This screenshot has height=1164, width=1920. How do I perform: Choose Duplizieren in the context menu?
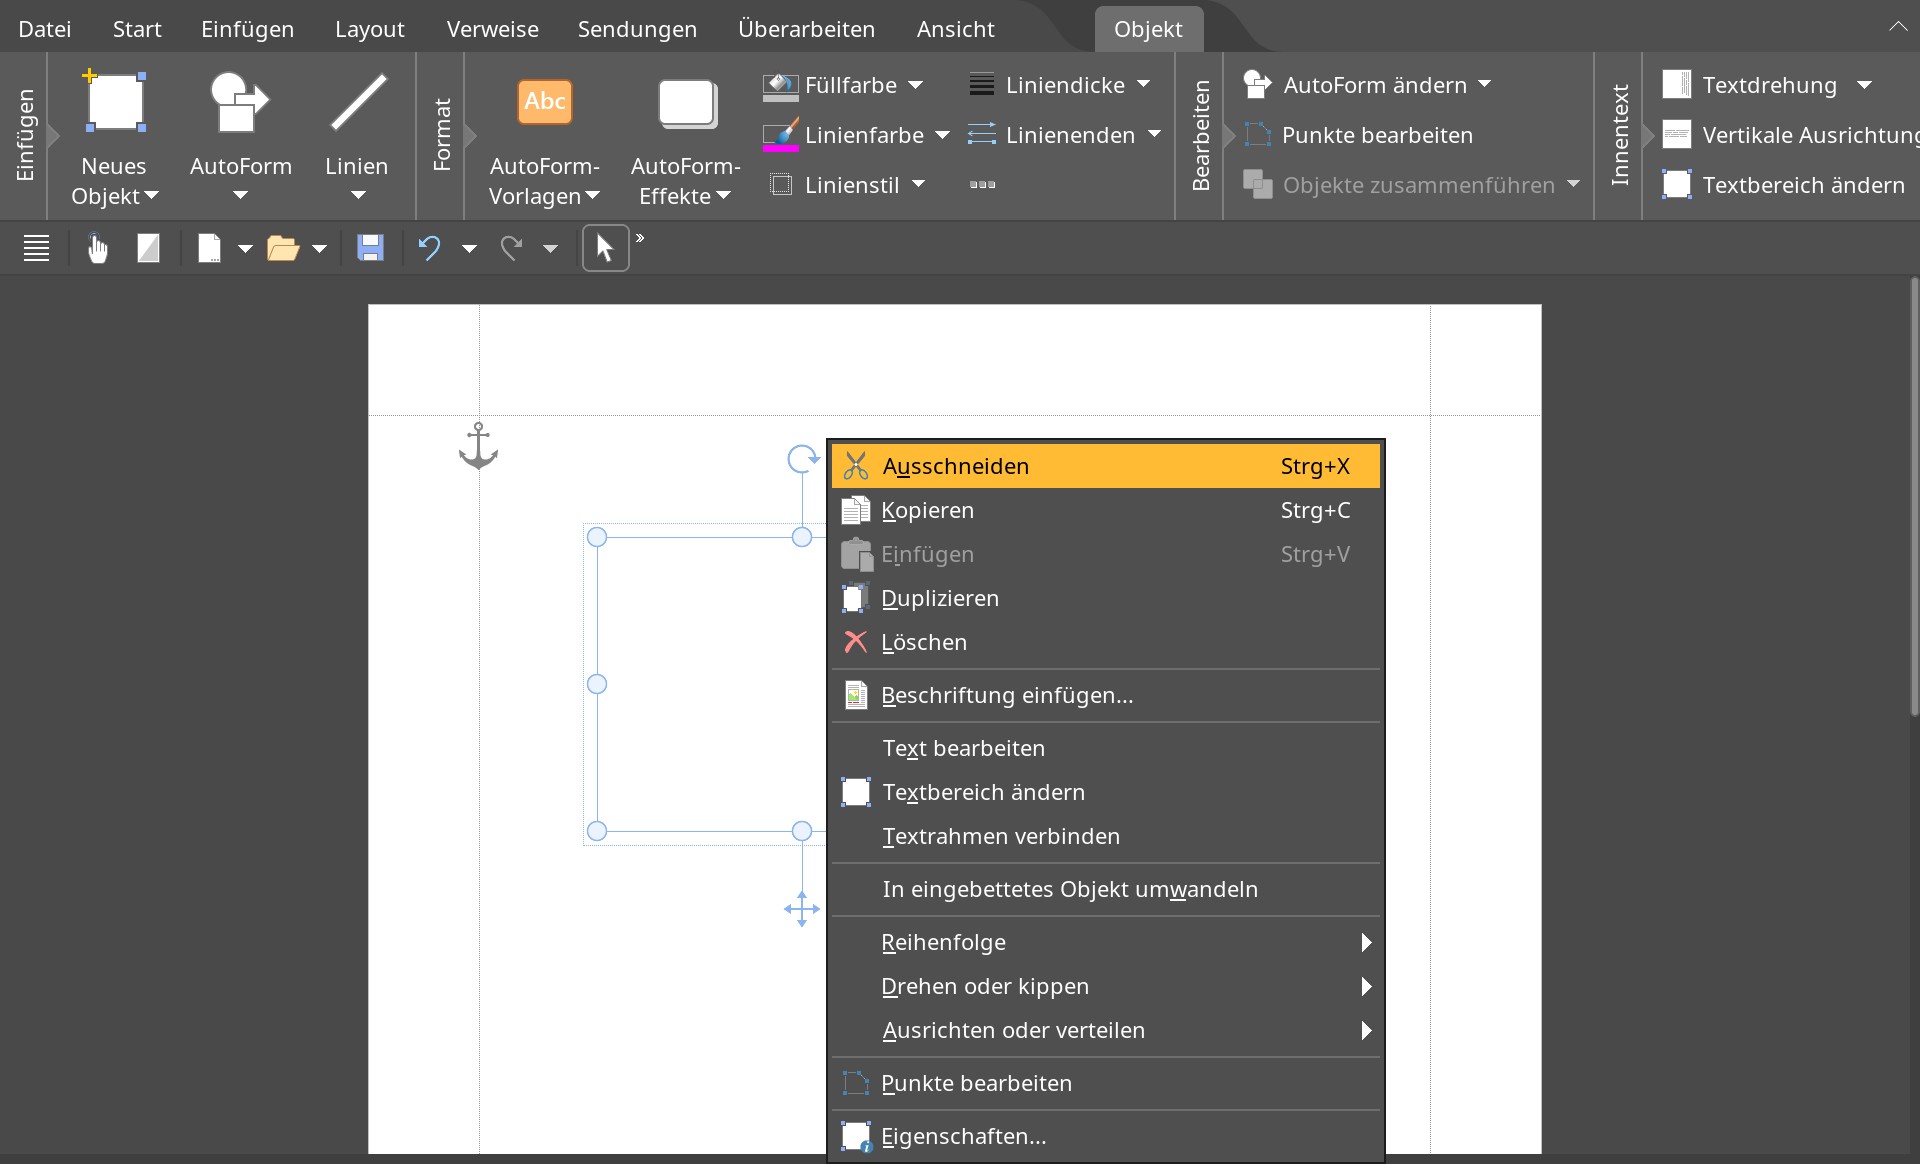(x=1106, y=598)
